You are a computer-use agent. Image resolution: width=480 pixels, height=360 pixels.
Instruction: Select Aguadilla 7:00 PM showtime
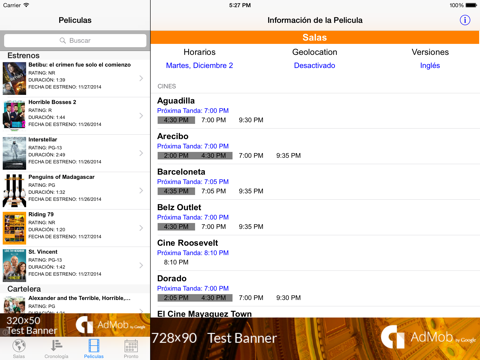214,120
